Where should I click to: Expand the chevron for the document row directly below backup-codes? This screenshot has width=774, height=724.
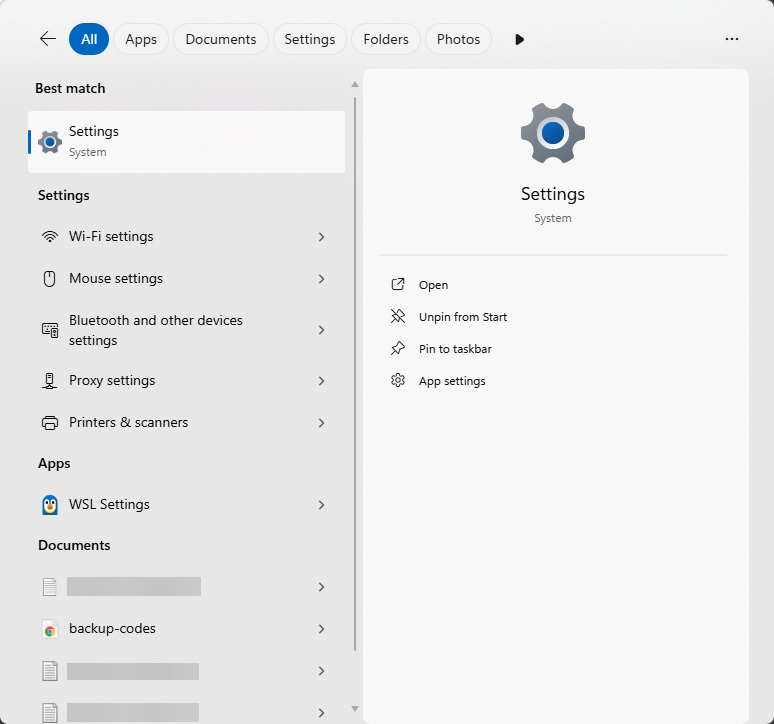point(321,671)
